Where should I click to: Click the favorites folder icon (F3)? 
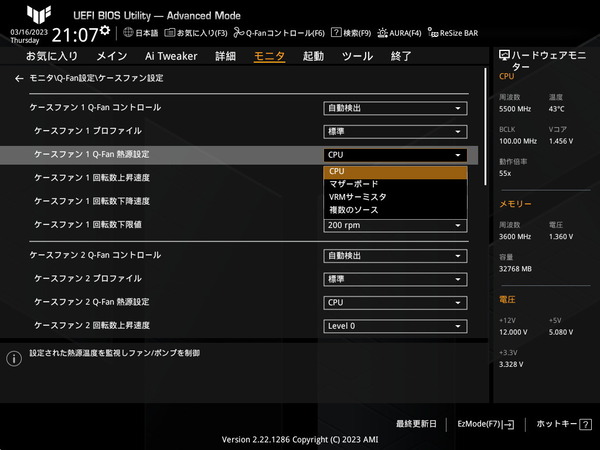coord(170,33)
